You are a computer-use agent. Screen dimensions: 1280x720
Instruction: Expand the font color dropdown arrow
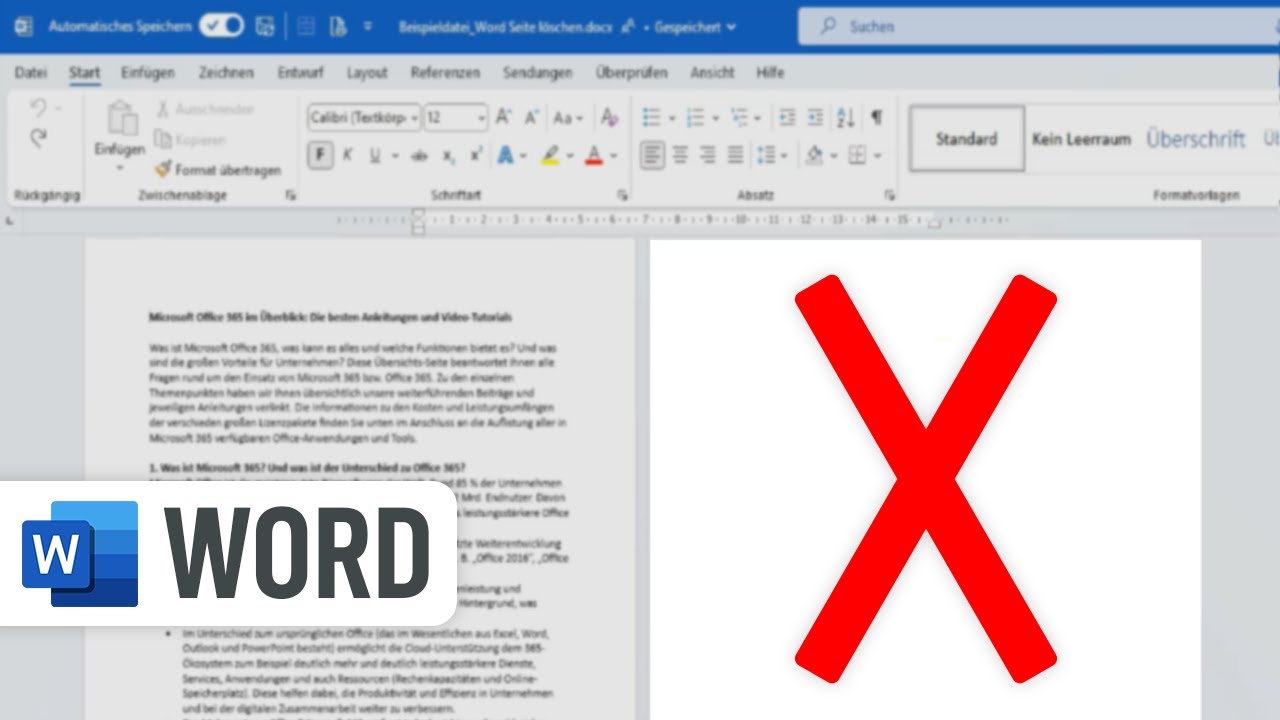[x=613, y=156]
